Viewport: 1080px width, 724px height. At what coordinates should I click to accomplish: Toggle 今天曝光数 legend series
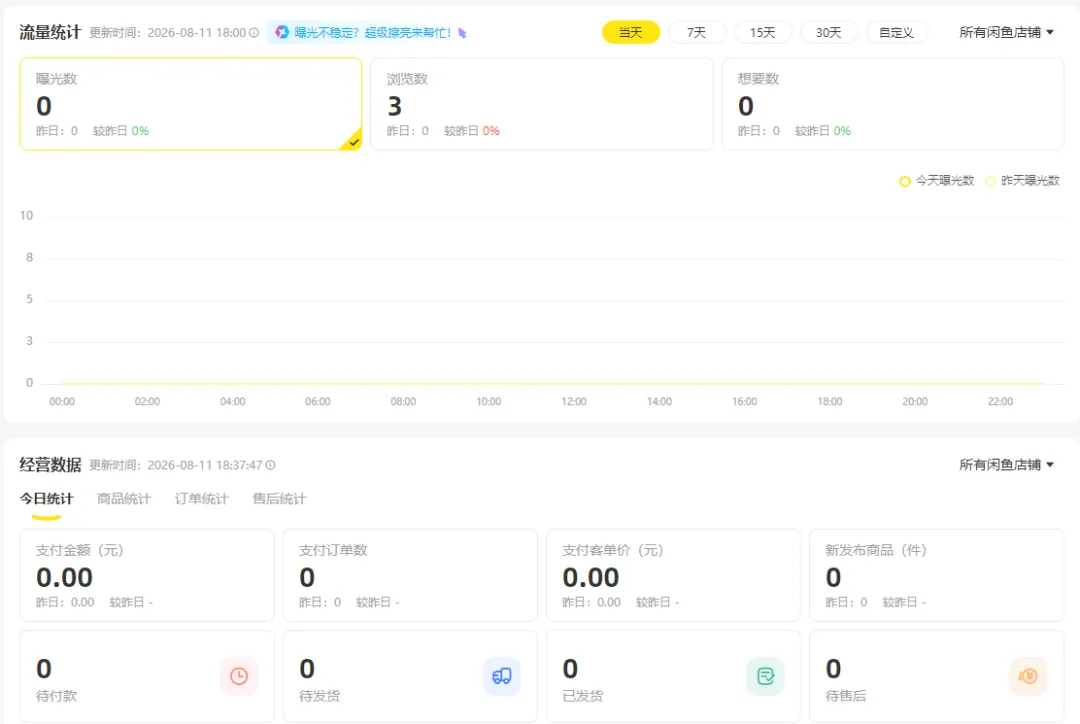[937, 180]
